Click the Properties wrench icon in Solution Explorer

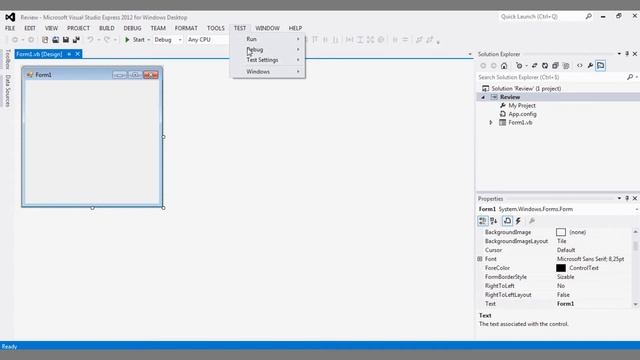pyautogui.click(x=590, y=66)
